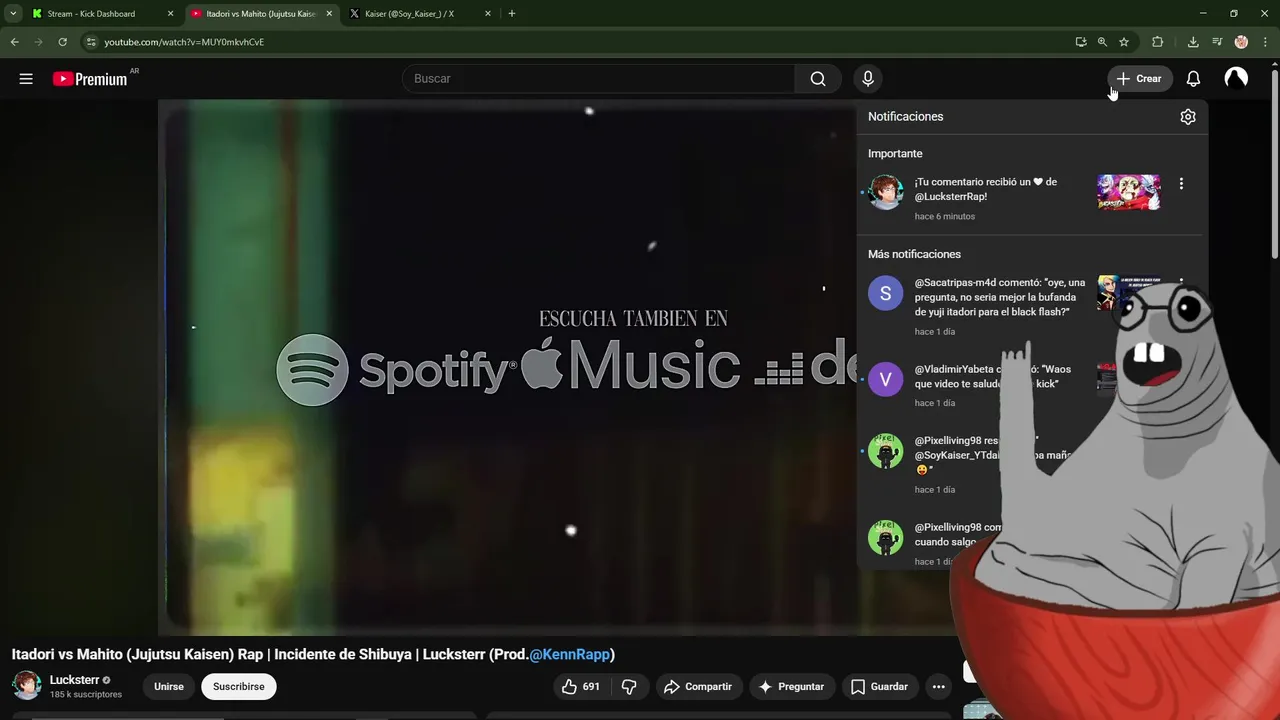Open options for LucksterrRap heart notification
1280x720 pixels.
tap(1181, 184)
